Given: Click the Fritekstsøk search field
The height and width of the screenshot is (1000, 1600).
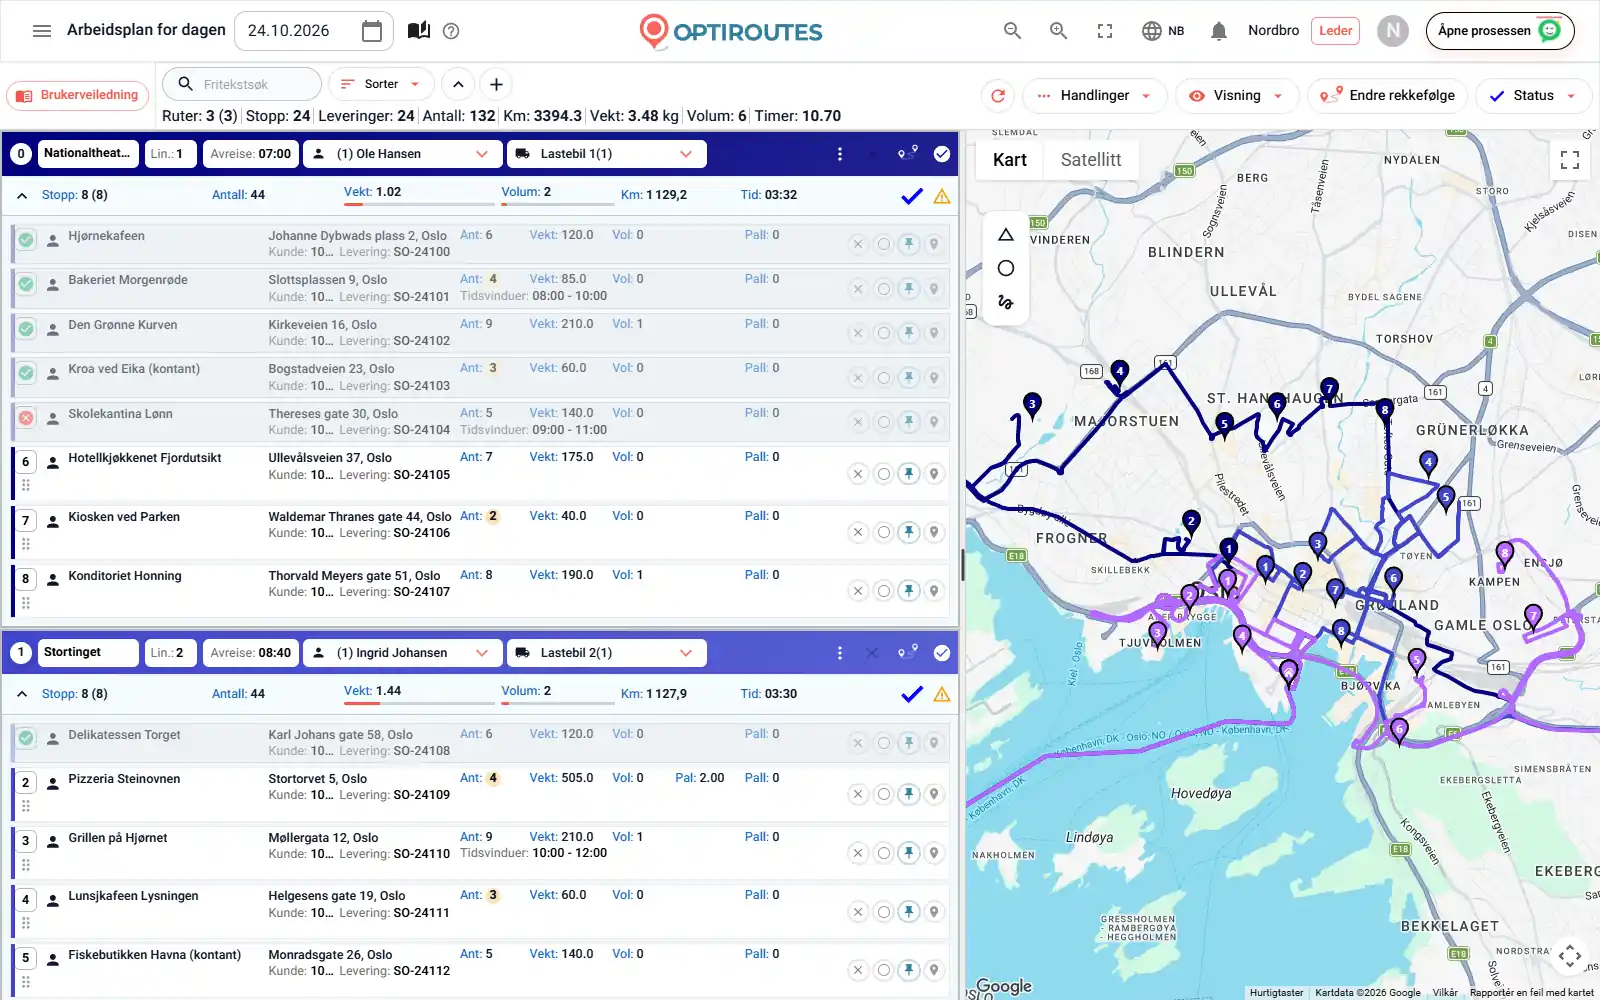Looking at the screenshot, I should 242,84.
